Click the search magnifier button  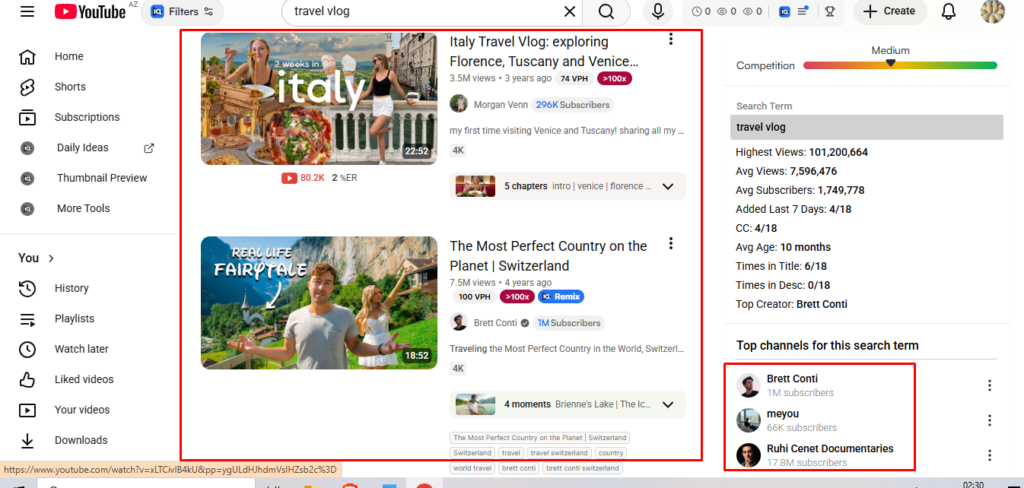point(606,12)
